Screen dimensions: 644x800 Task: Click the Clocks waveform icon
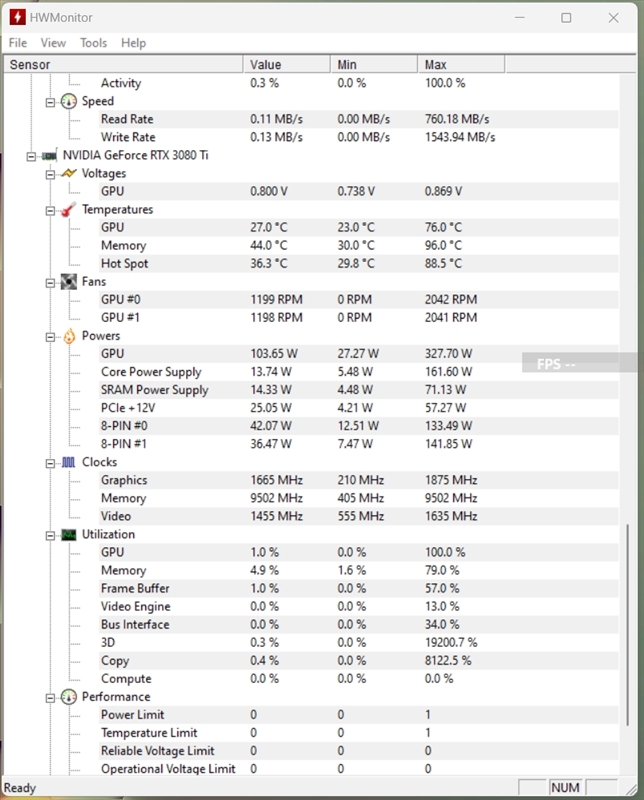68,462
